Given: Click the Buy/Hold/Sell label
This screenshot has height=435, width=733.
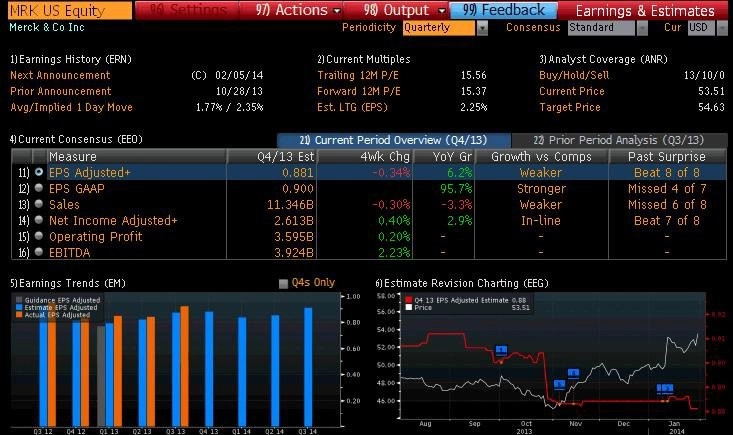Looking at the screenshot, I should tap(574, 75).
